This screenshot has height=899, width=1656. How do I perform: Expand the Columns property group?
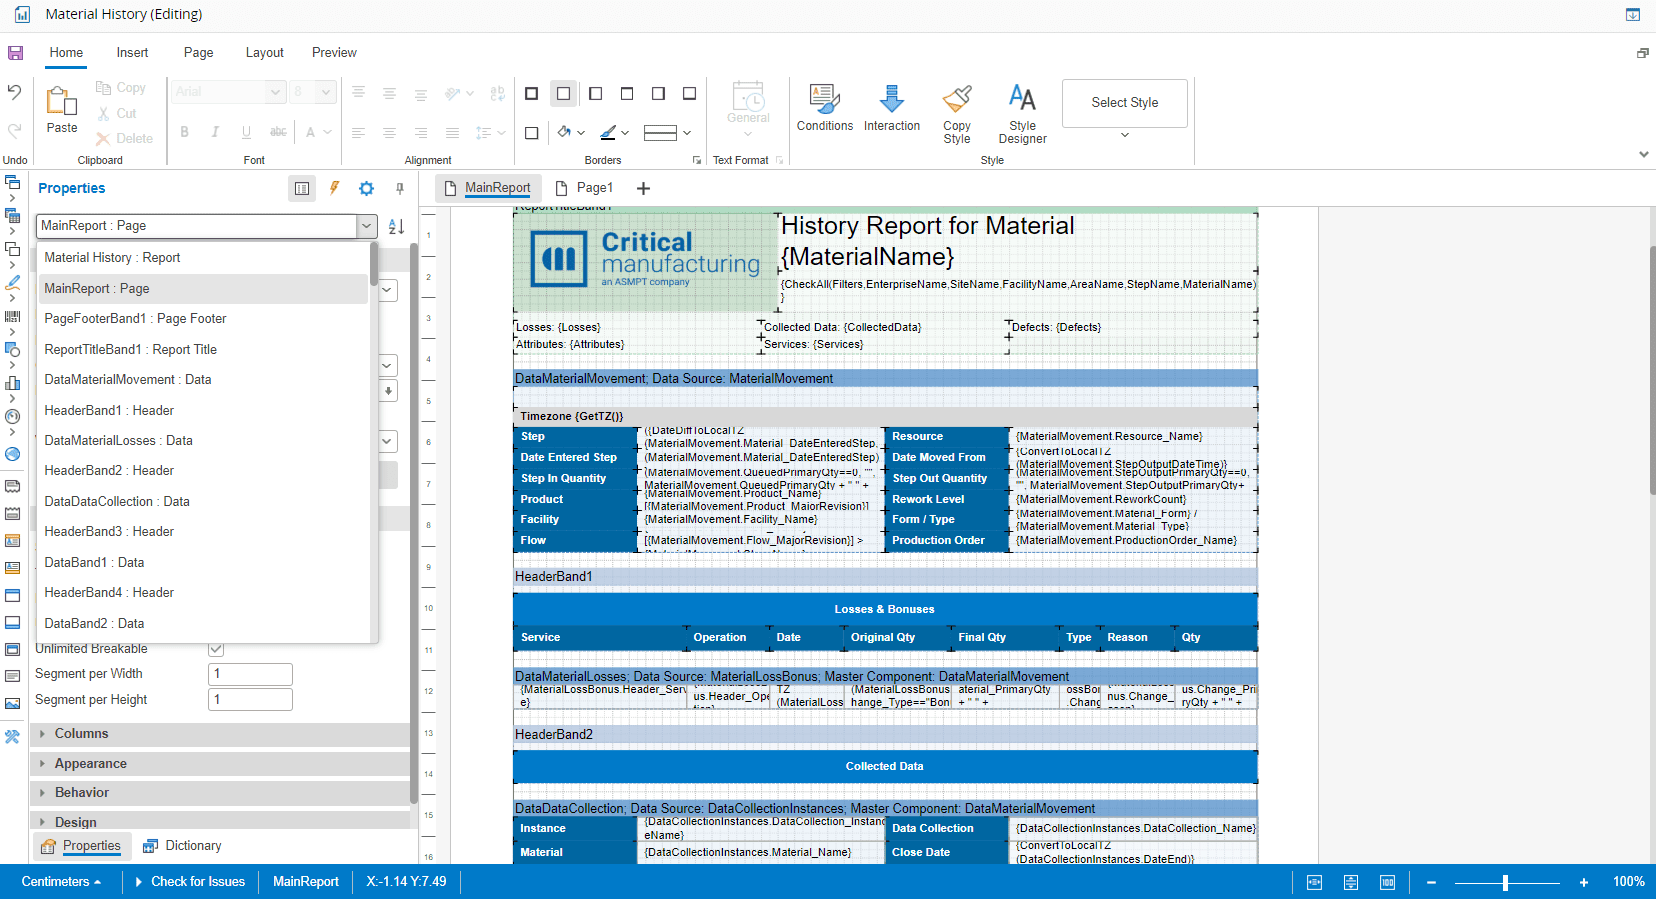[x=81, y=734]
